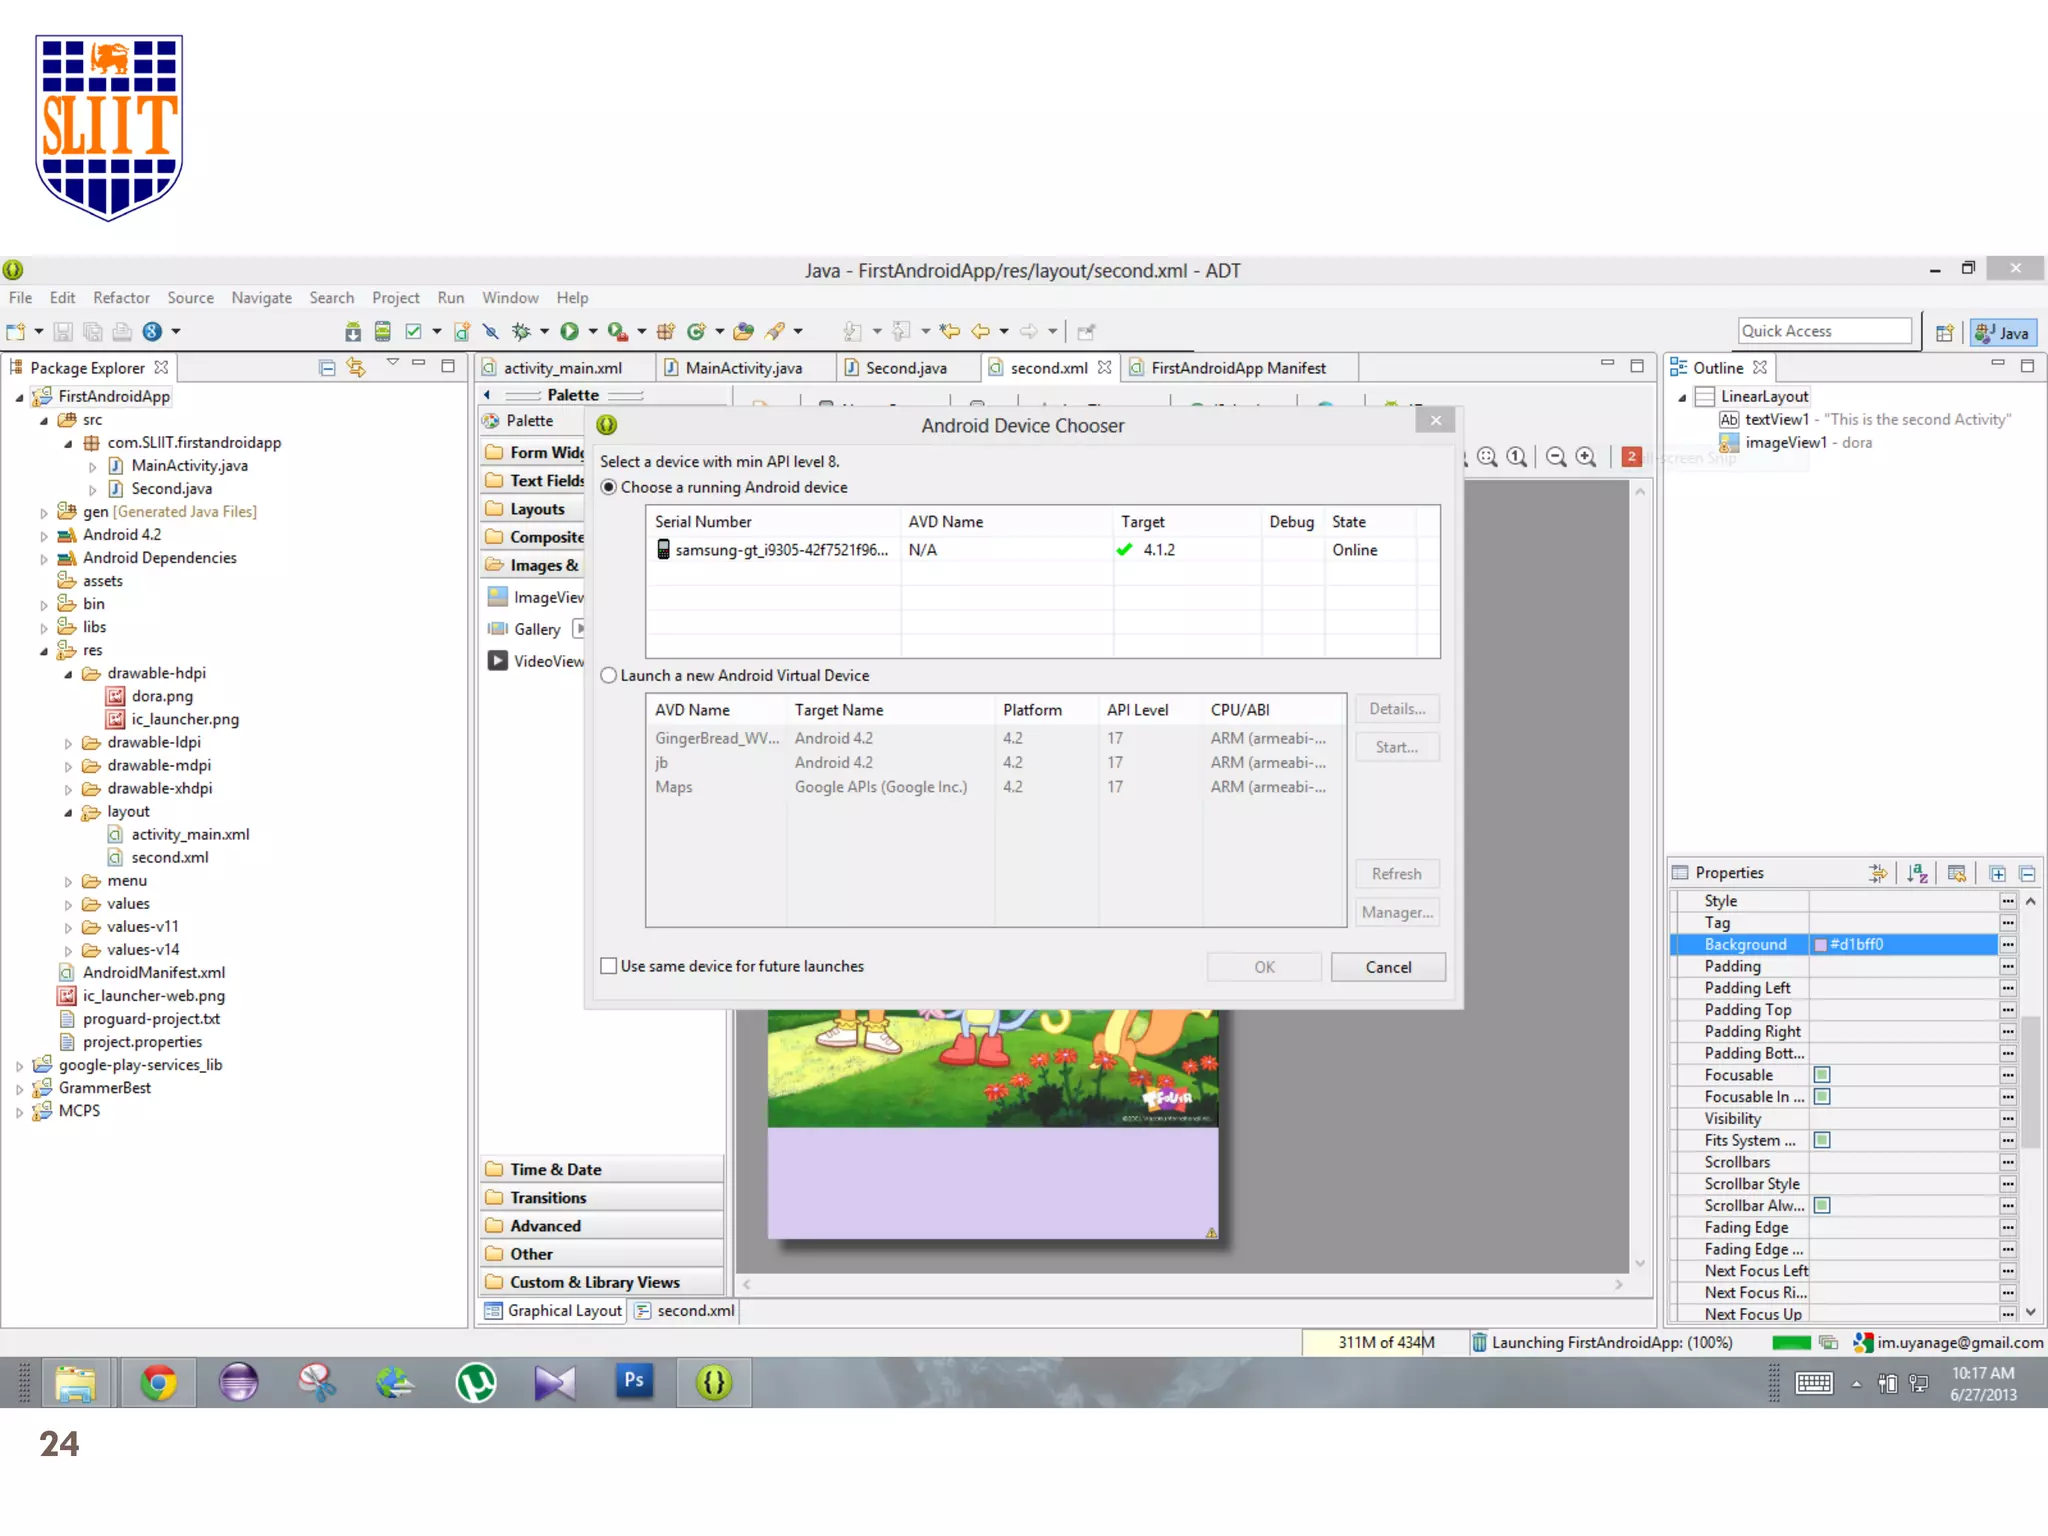Viewport: 2048px width, 1536px height.
Task: Expand the drawable-ldpi folder
Action: pyautogui.click(x=68, y=743)
